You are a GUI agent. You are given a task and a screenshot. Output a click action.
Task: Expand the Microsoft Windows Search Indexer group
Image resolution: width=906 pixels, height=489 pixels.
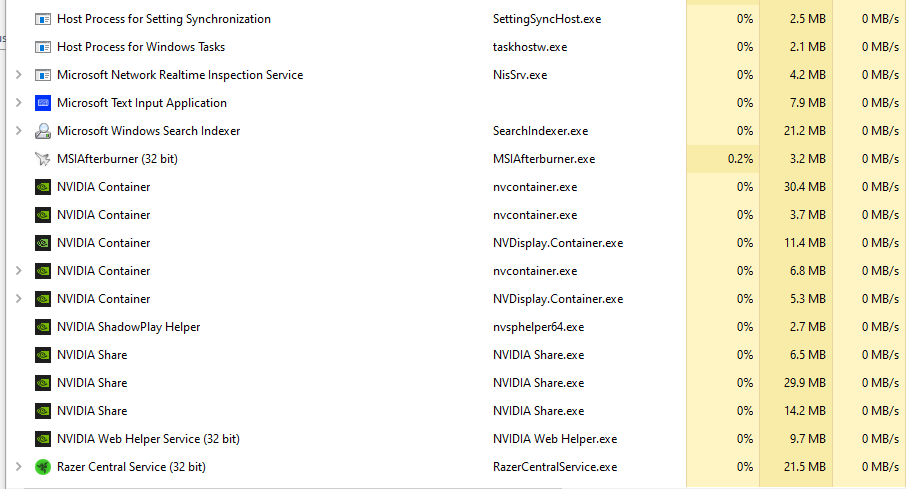18,131
